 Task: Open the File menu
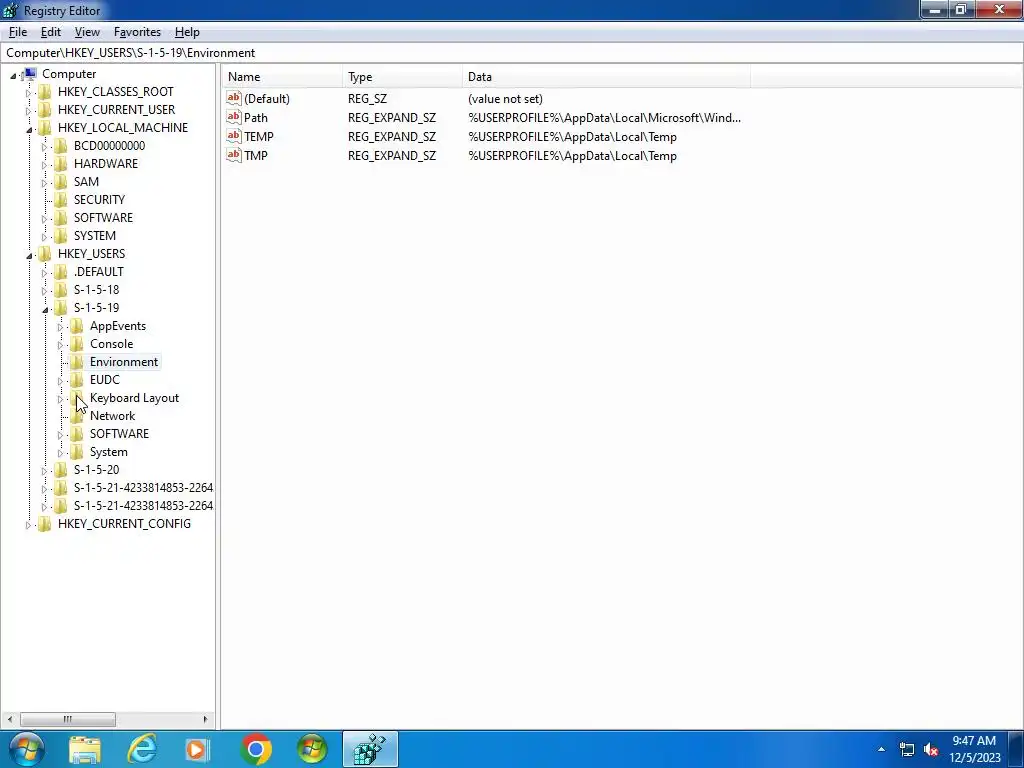(18, 32)
